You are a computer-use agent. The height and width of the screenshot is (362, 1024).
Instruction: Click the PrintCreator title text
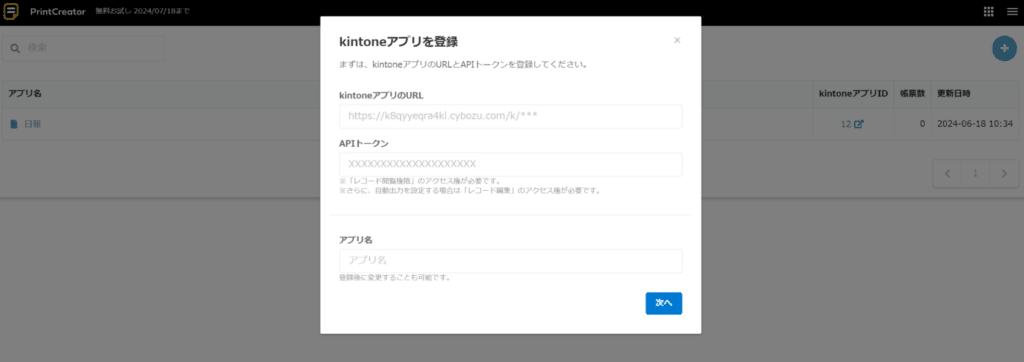coord(57,12)
